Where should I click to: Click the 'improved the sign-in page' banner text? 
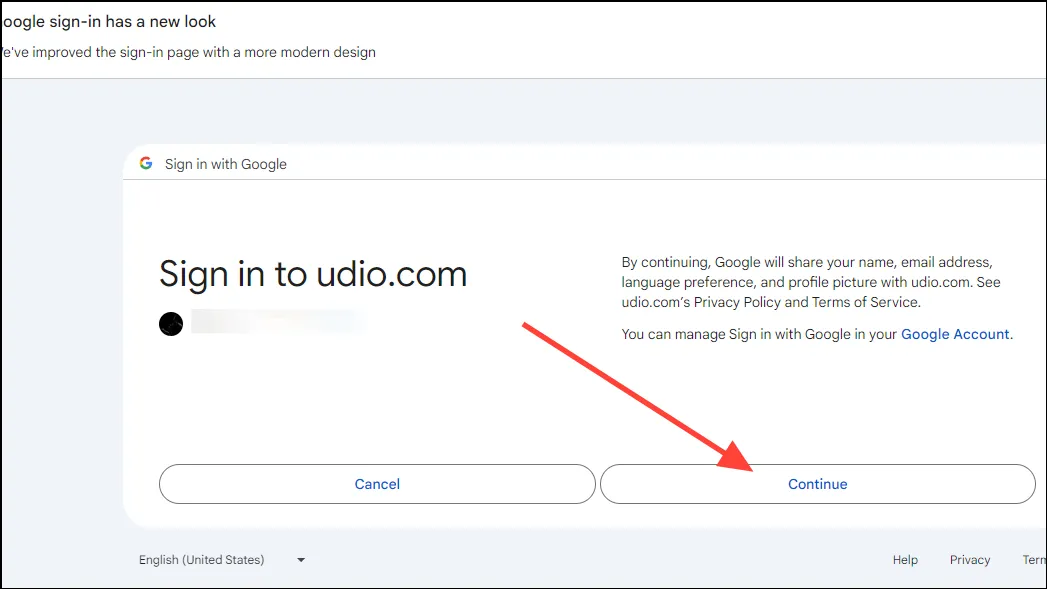tap(188, 52)
